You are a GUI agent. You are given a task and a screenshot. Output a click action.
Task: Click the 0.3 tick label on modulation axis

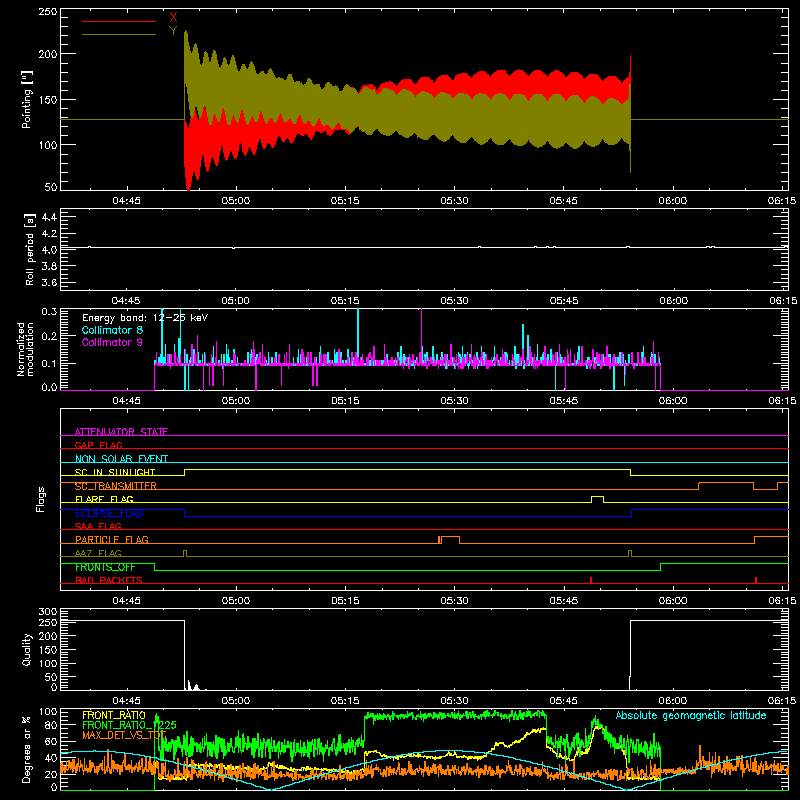(49, 312)
